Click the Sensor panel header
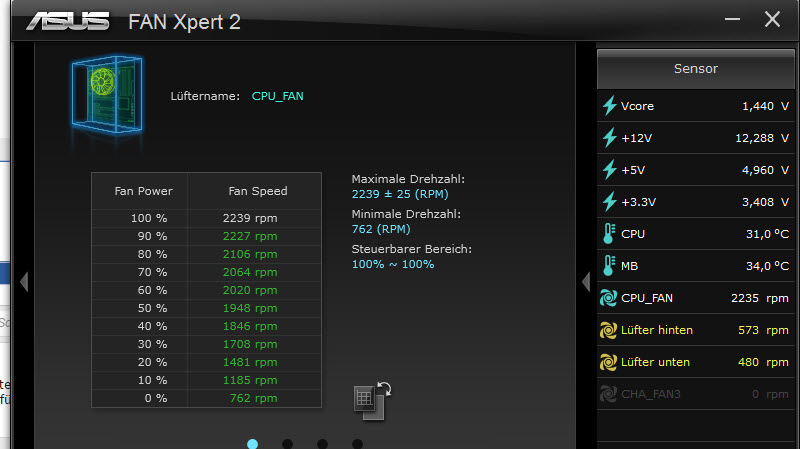This screenshot has width=800, height=449. coord(696,69)
